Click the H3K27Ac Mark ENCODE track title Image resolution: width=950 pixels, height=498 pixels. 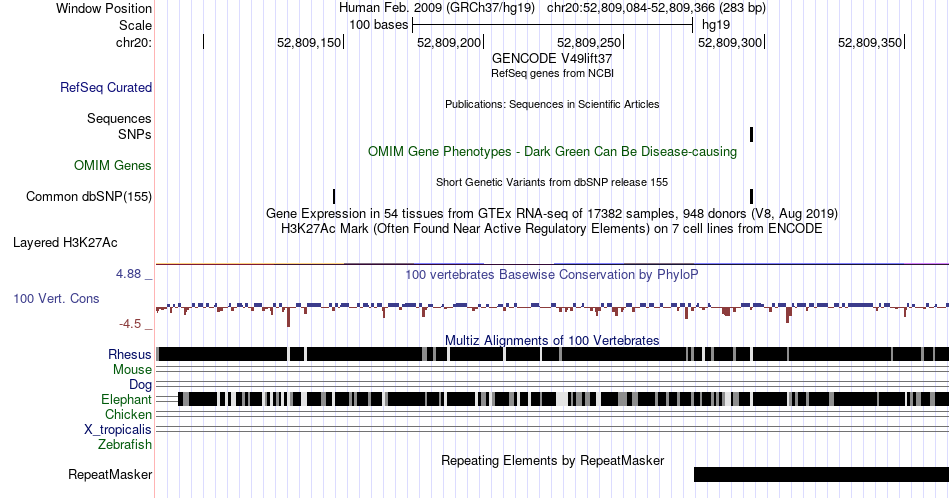[552, 228]
